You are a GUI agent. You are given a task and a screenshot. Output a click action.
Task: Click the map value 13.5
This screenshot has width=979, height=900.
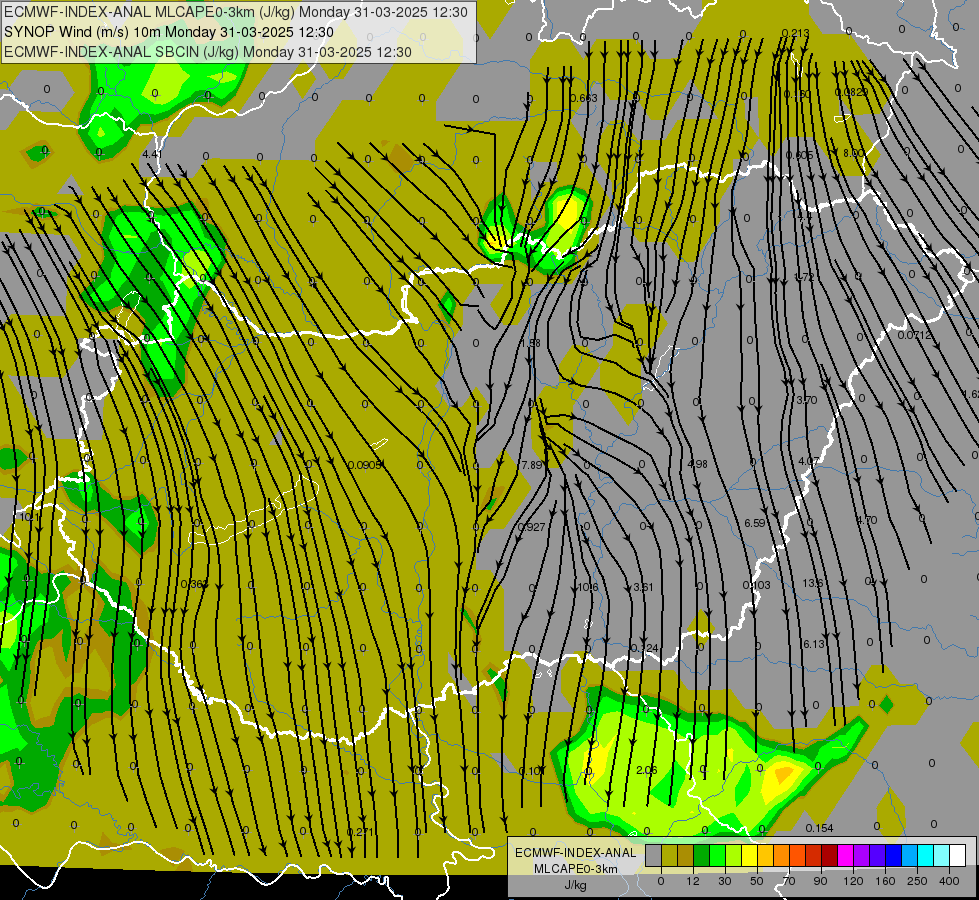click(813, 583)
